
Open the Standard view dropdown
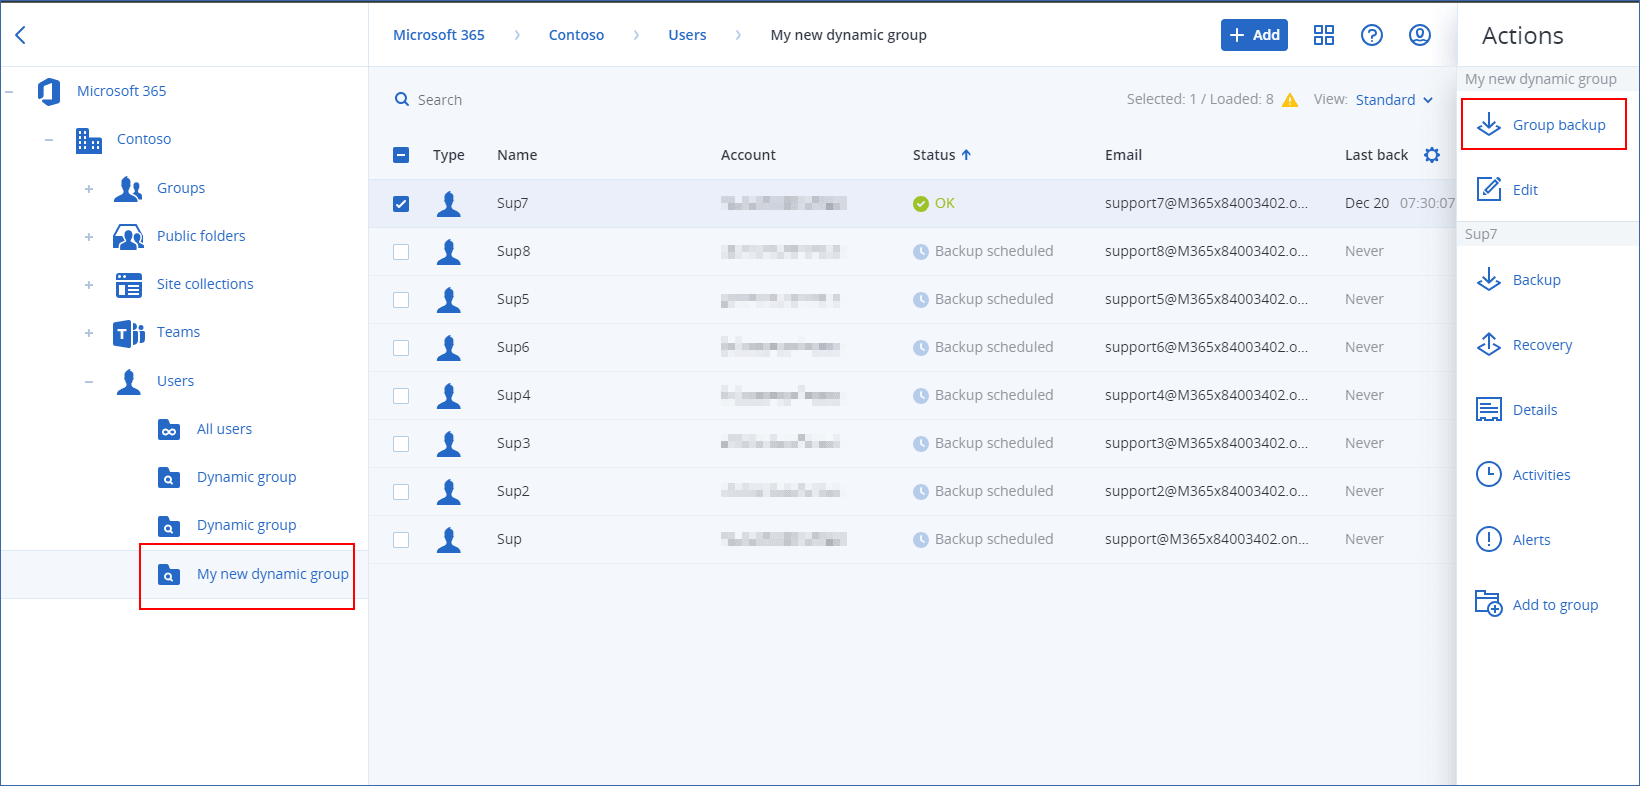(1394, 100)
